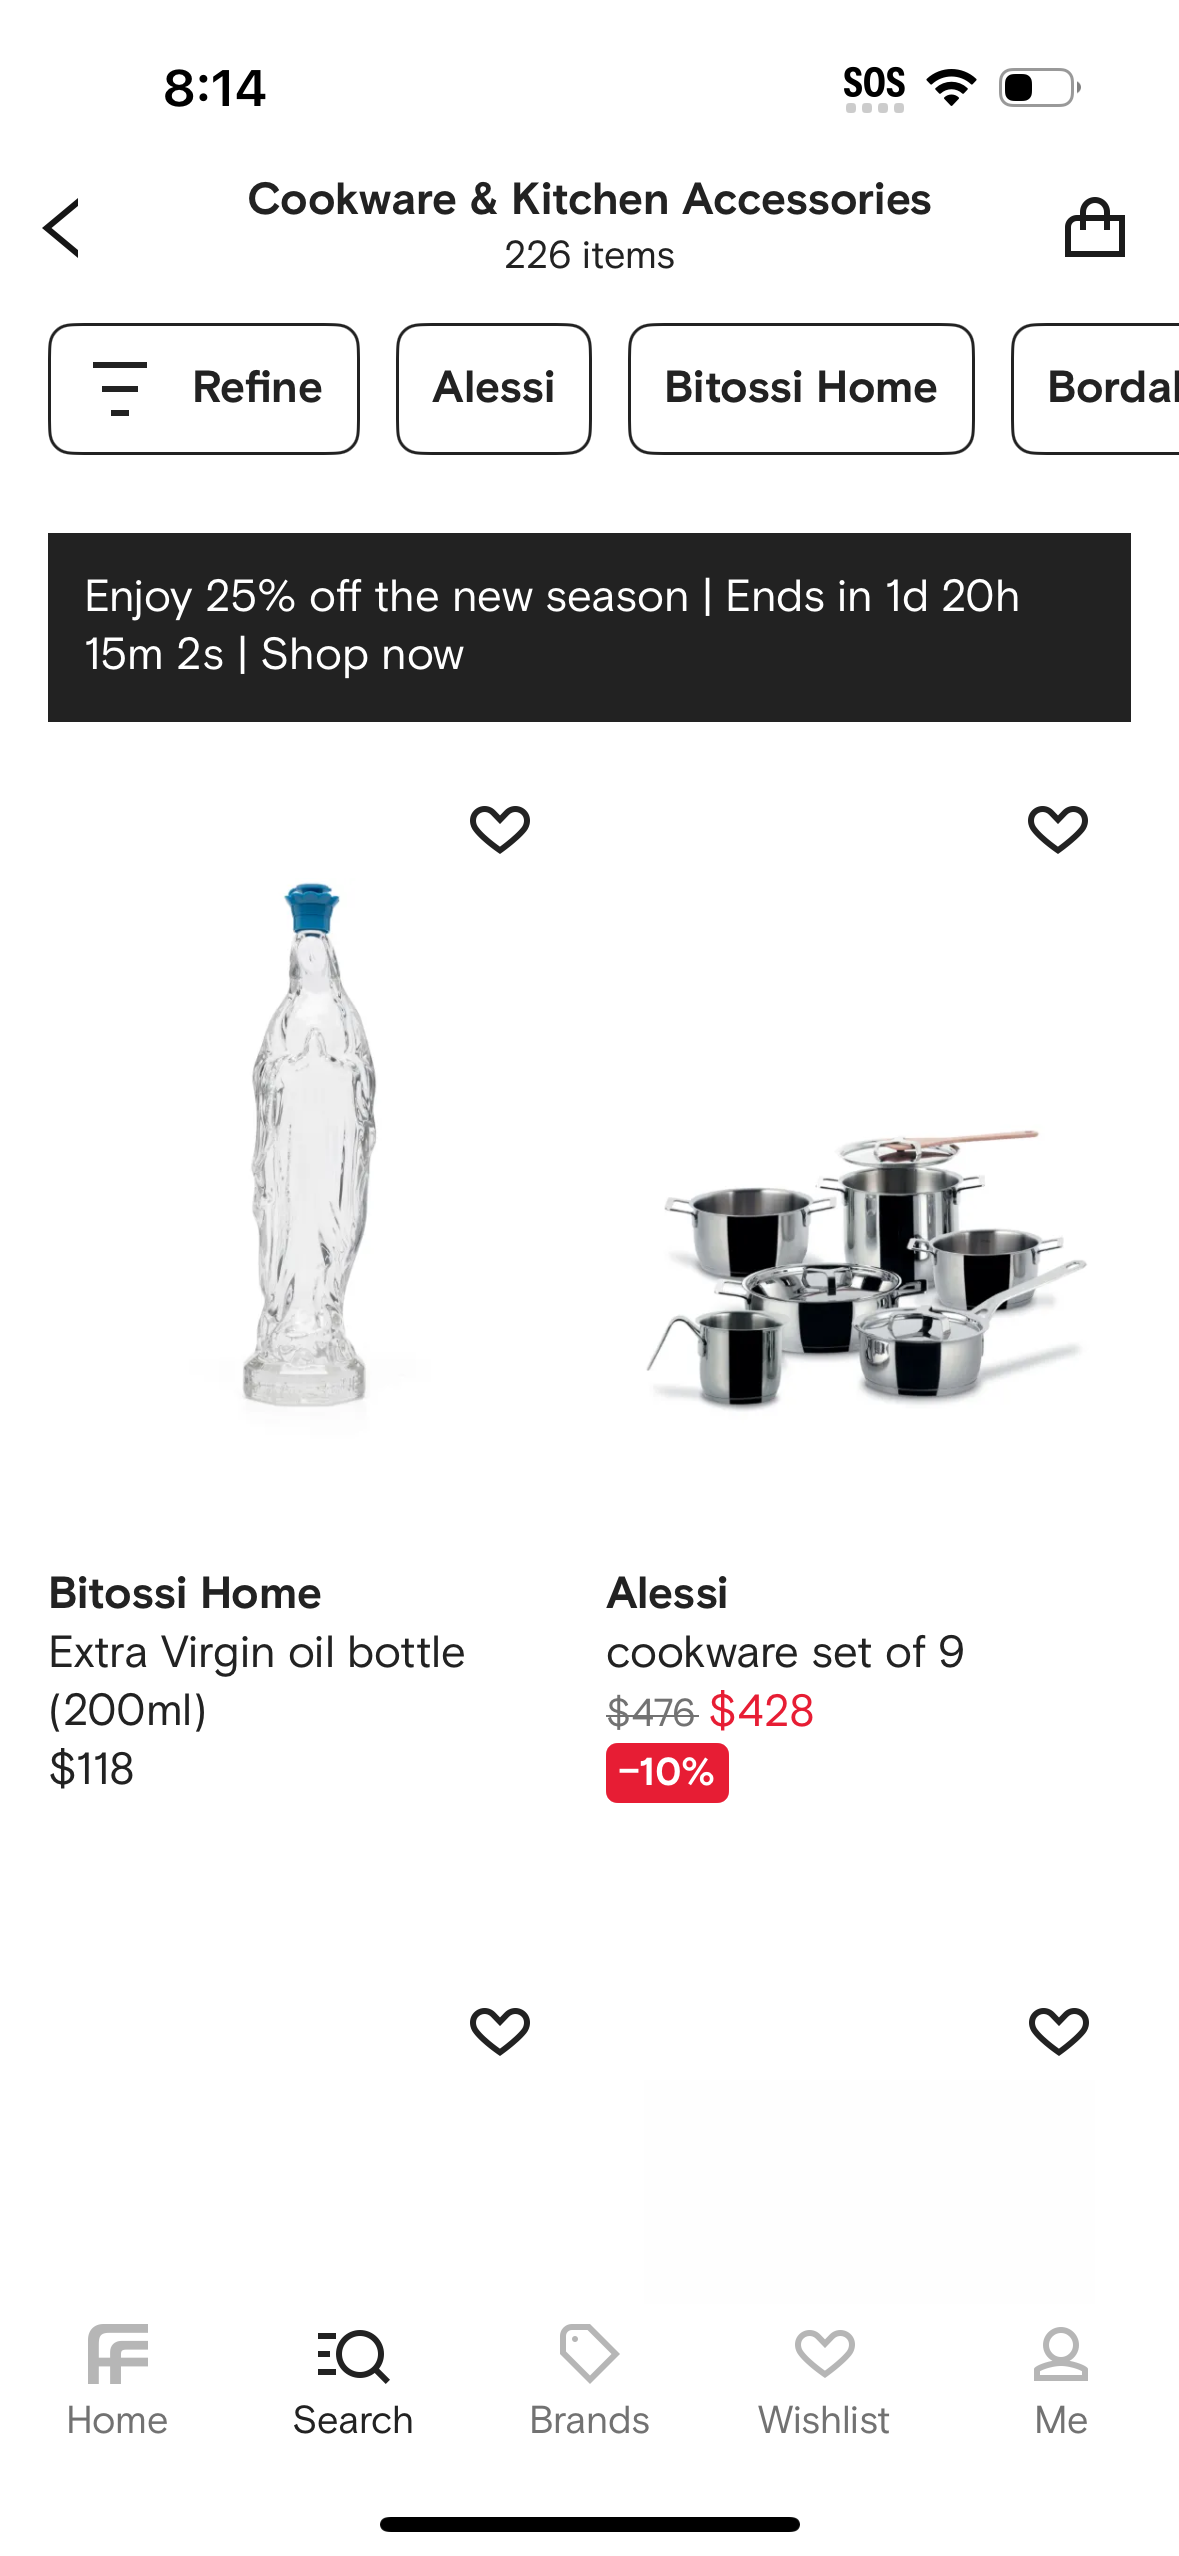This screenshot has height=2556, width=1179.
Task: Tap the back arrow icon
Action: [x=62, y=228]
